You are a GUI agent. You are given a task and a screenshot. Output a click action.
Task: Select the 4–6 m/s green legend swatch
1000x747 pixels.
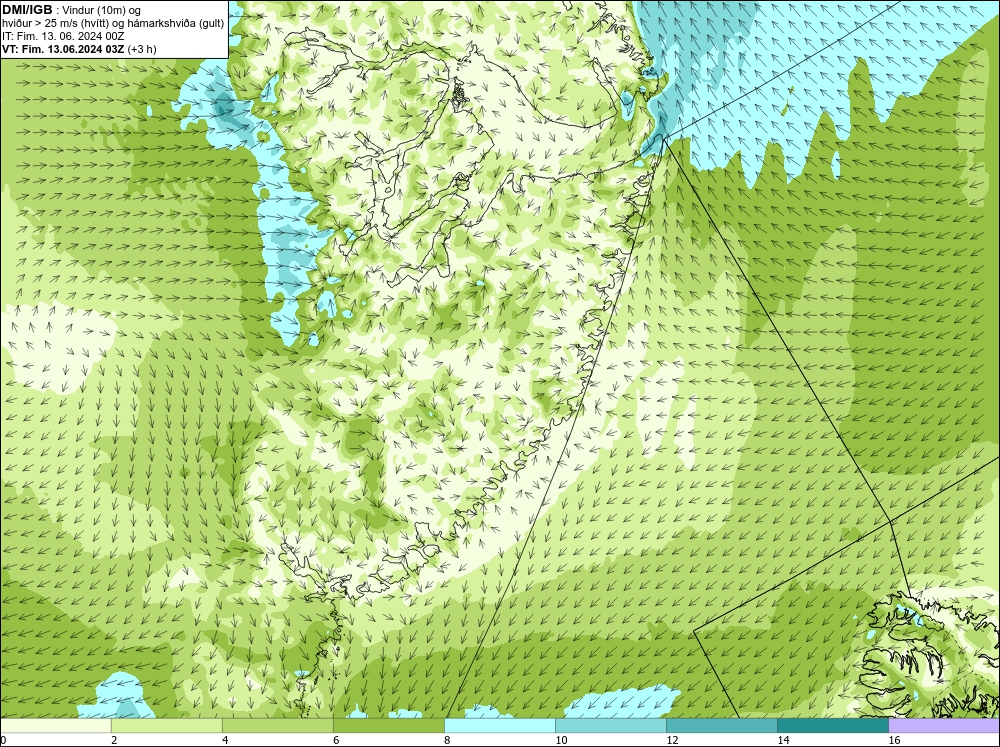coord(277,726)
